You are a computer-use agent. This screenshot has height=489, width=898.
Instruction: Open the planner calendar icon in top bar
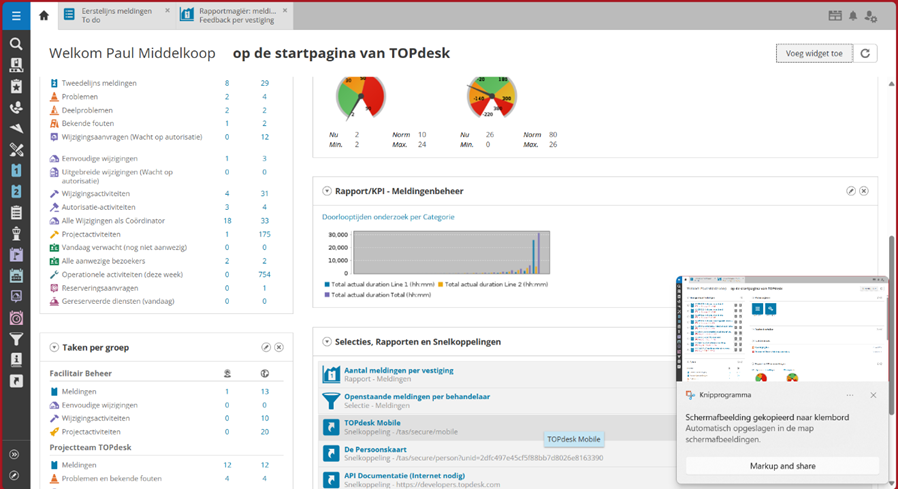[835, 16]
